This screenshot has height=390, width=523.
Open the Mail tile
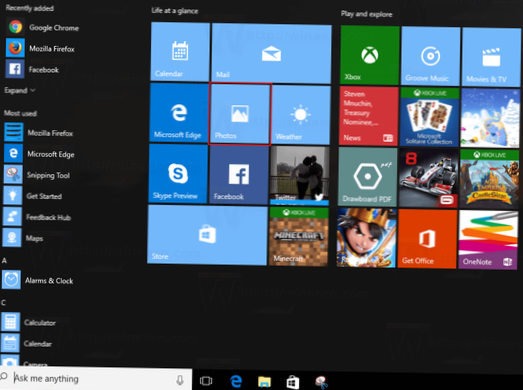(x=272, y=53)
